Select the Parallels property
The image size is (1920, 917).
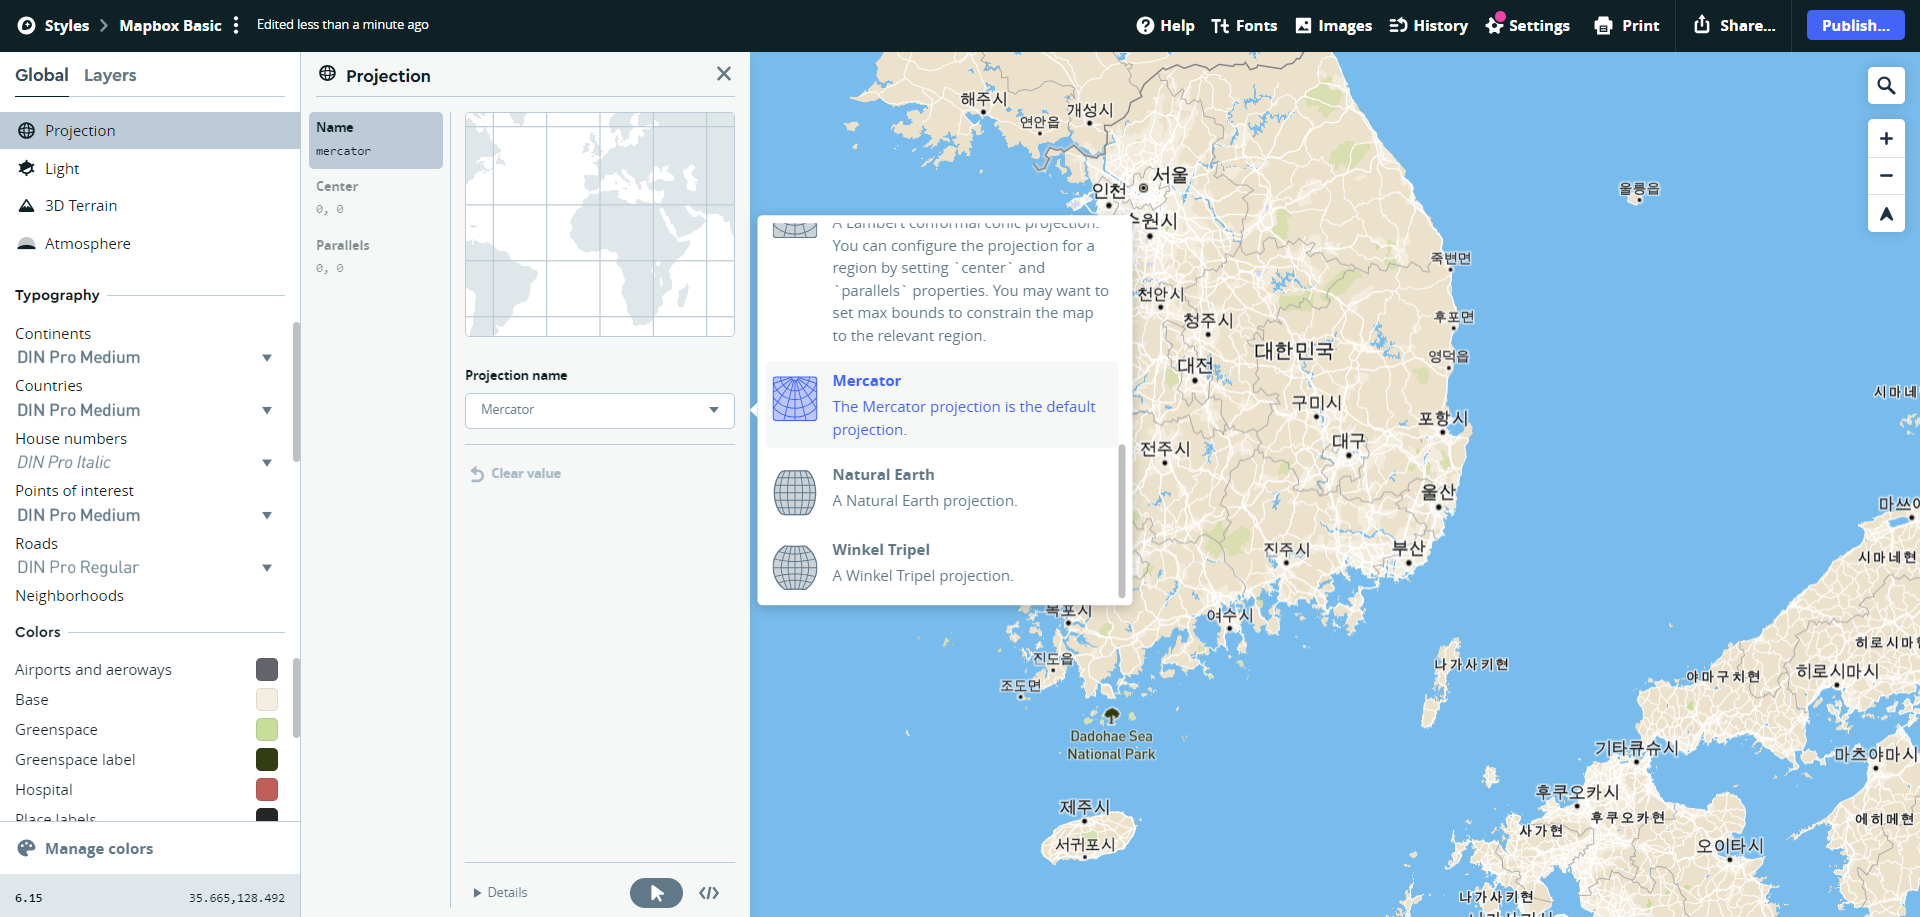(376, 257)
